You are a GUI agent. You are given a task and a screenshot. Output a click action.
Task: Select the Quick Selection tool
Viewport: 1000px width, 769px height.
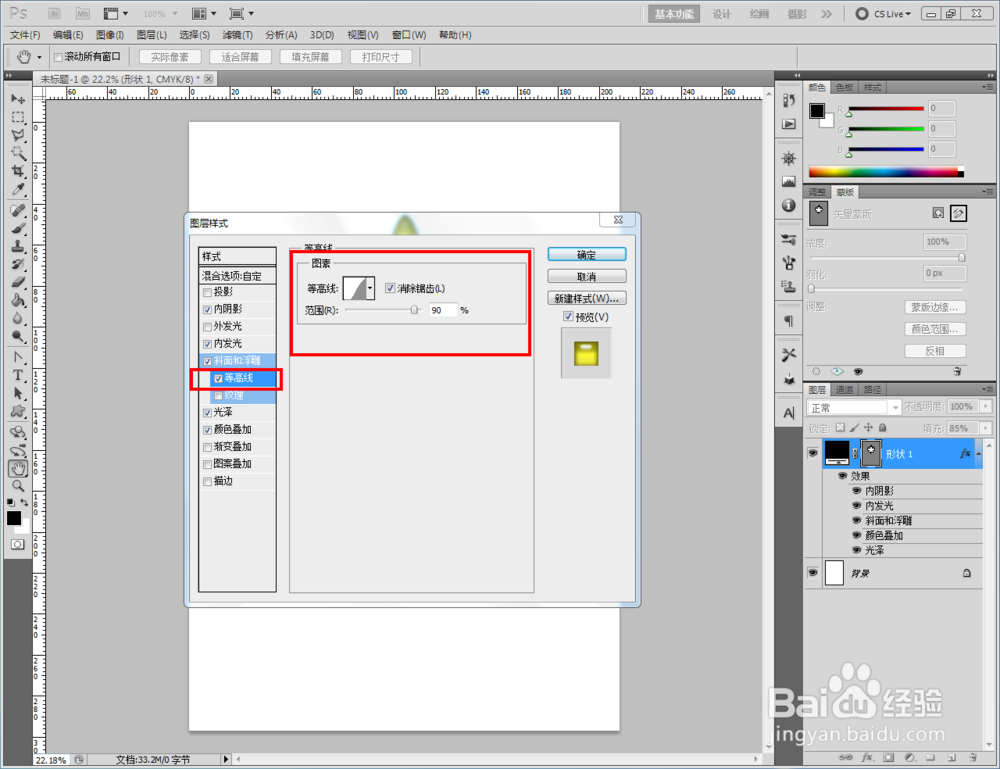[18, 153]
